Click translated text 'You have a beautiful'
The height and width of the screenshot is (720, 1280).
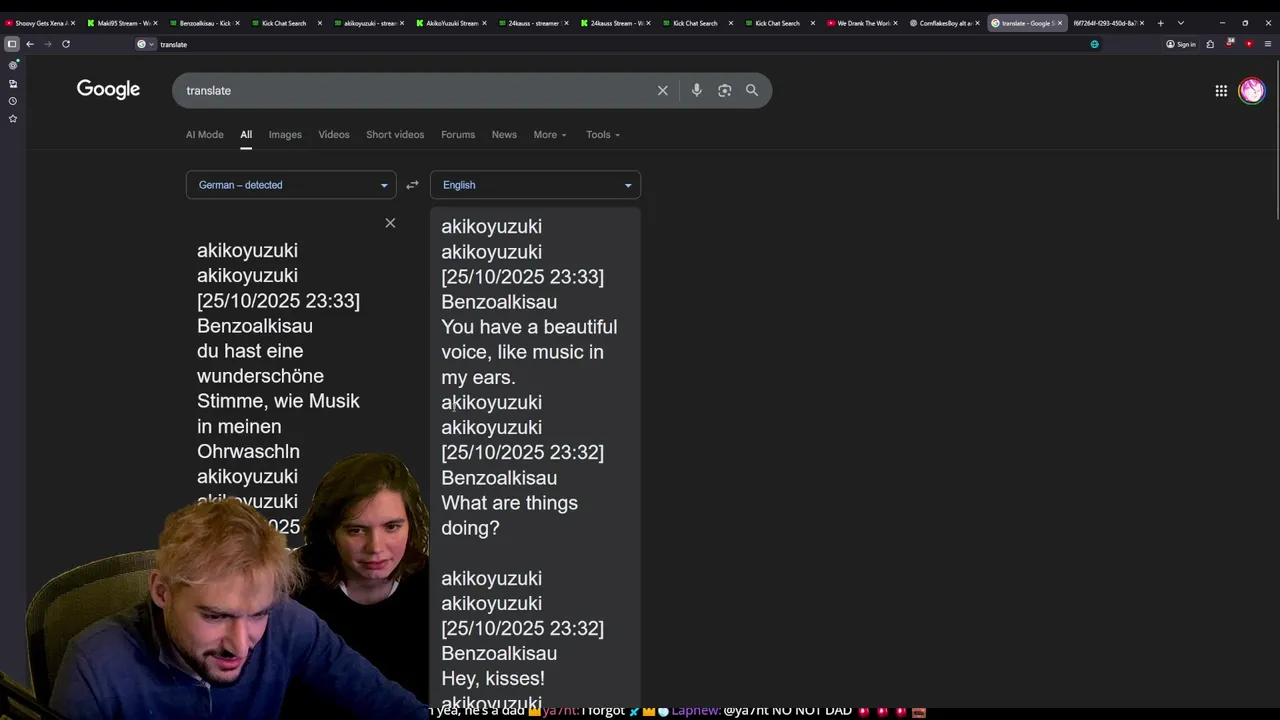tap(529, 327)
